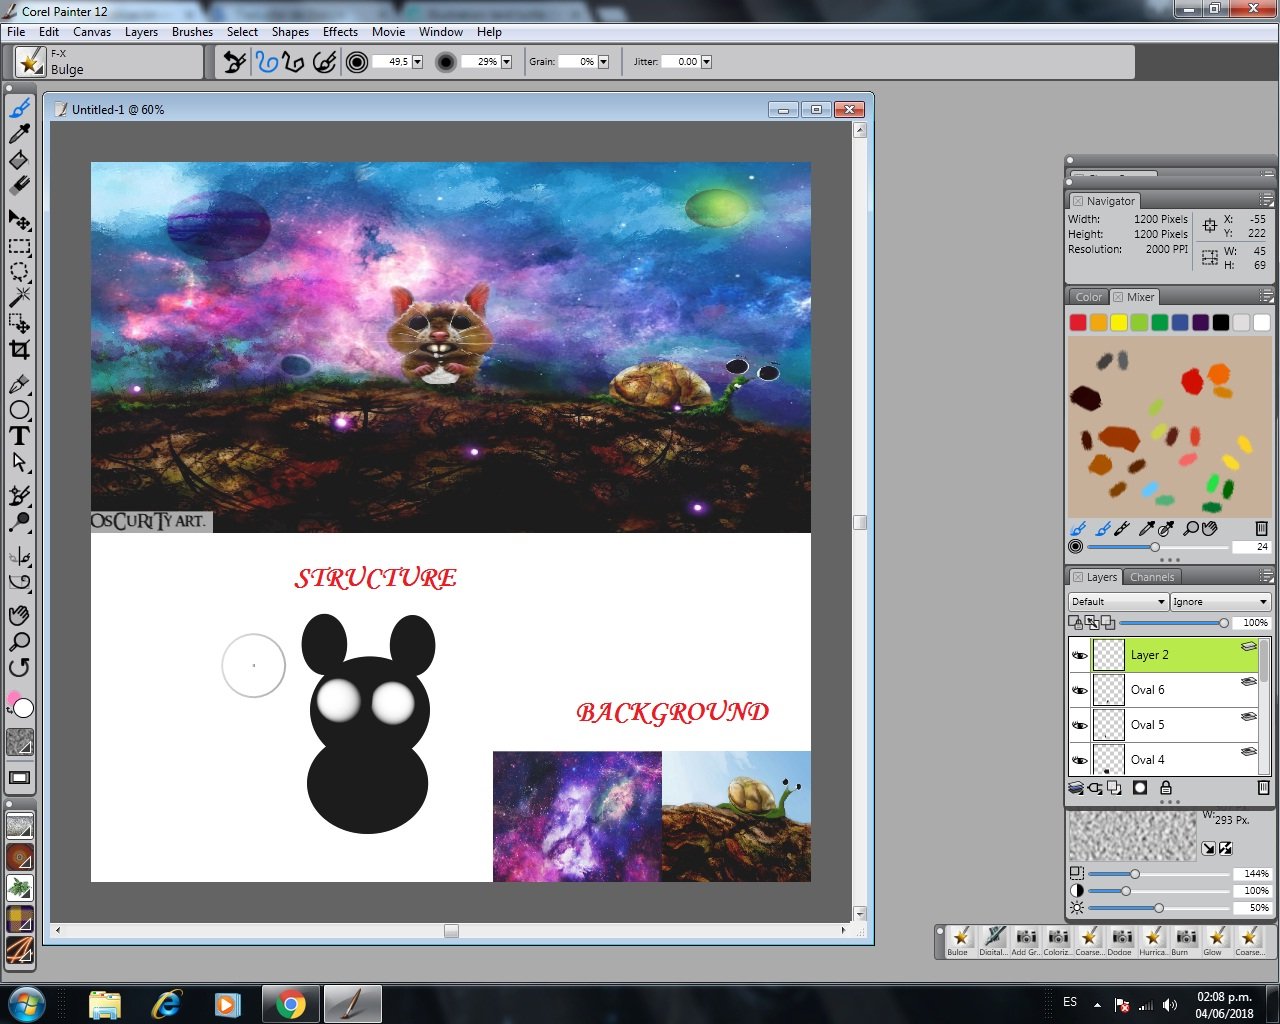Open the Navigator panel options menu
The height and width of the screenshot is (1024, 1280).
[1266, 201]
